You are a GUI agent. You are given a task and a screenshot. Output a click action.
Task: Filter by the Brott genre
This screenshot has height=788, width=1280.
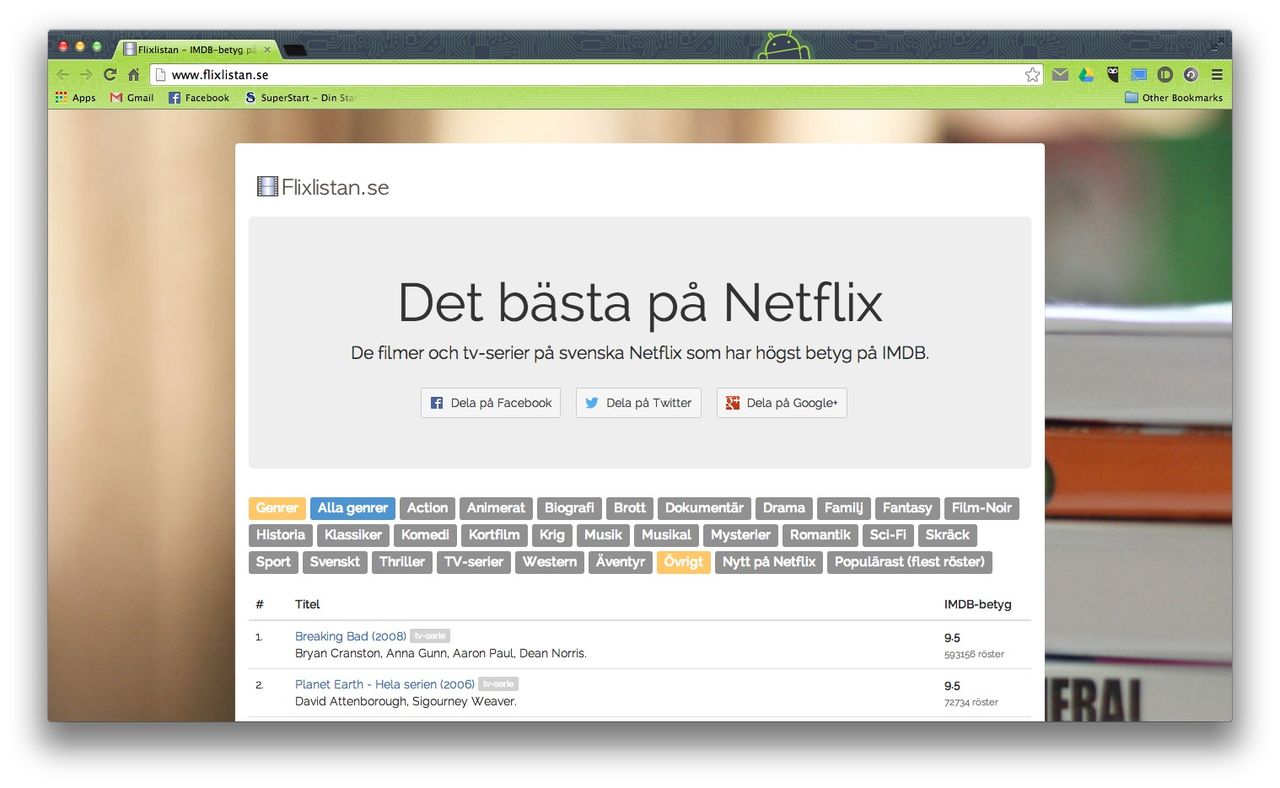pyautogui.click(x=630, y=508)
